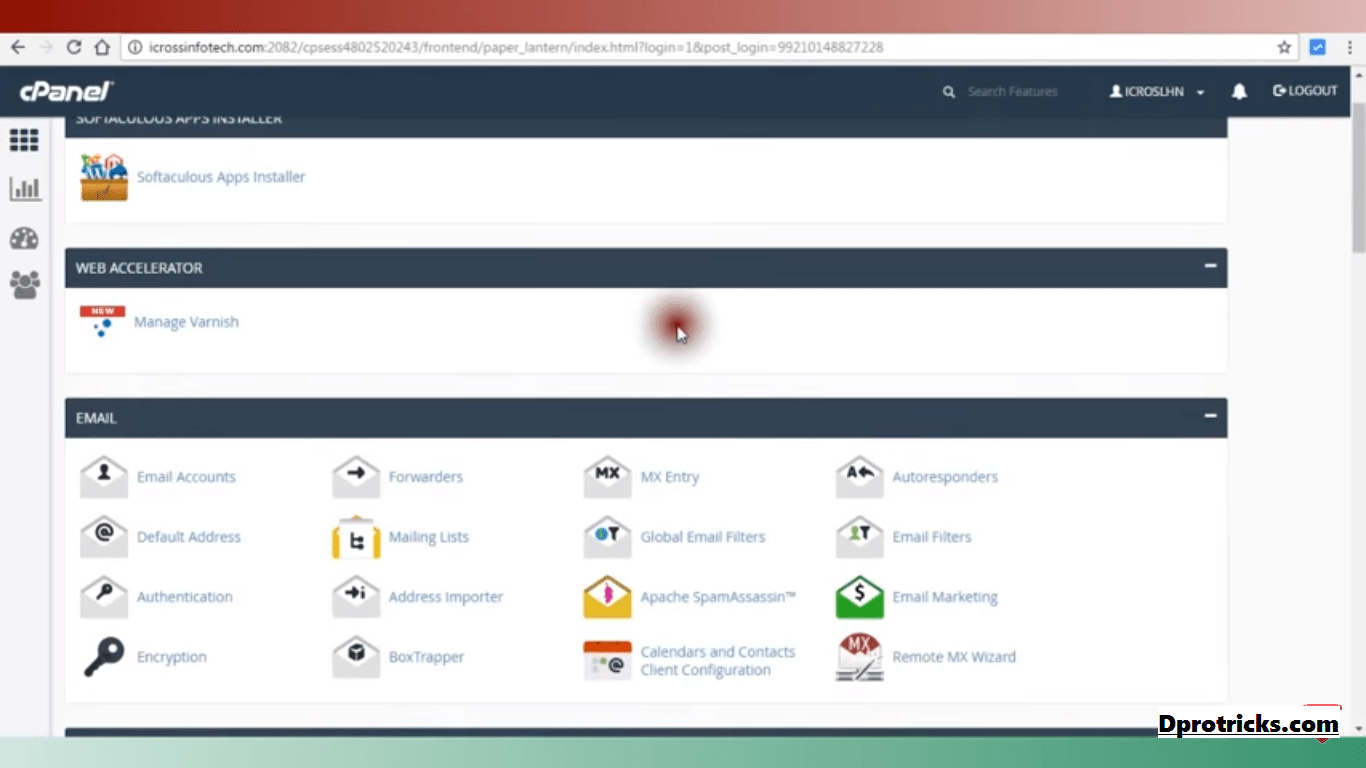Click the green Email Marketing icon
This screenshot has height=768, width=1366.
click(860, 597)
